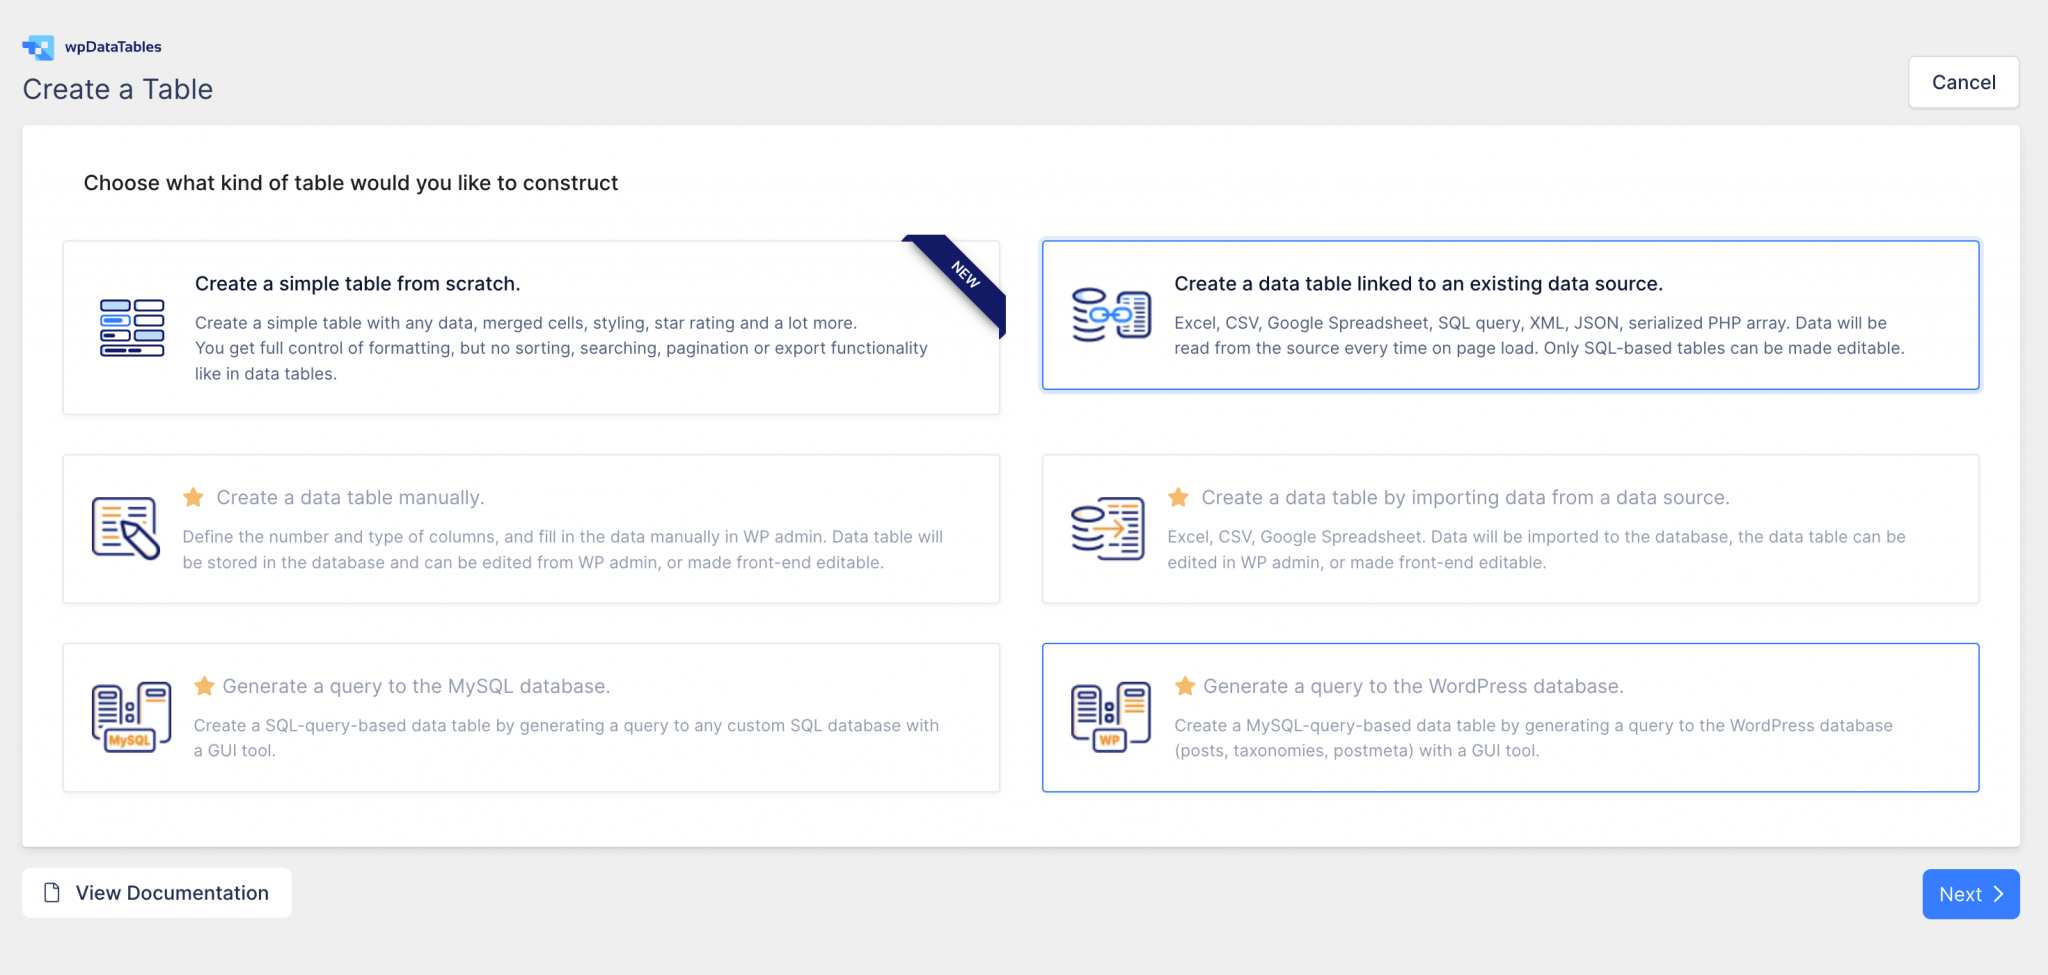The height and width of the screenshot is (975, 2048).
Task: Click the WP database query icon
Action: tap(1110, 717)
